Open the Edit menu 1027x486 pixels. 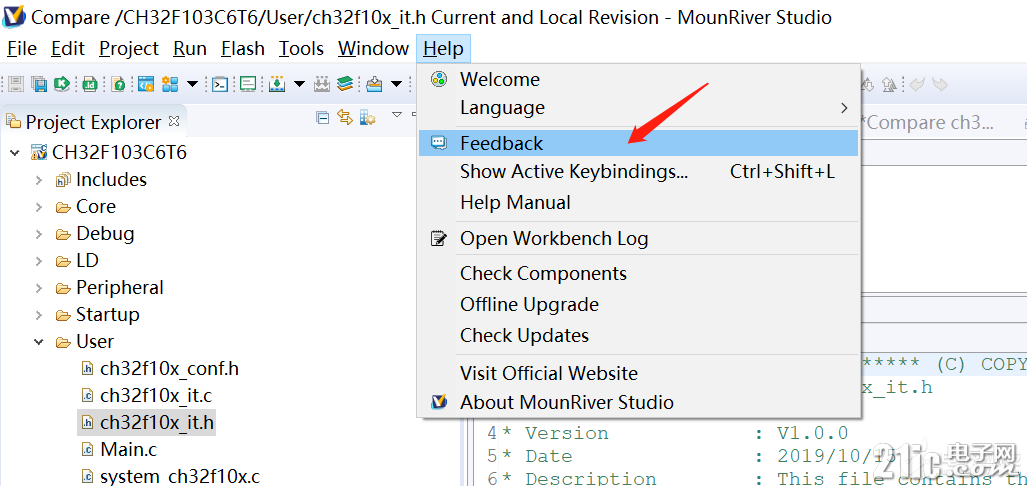[x=68, y=48]
